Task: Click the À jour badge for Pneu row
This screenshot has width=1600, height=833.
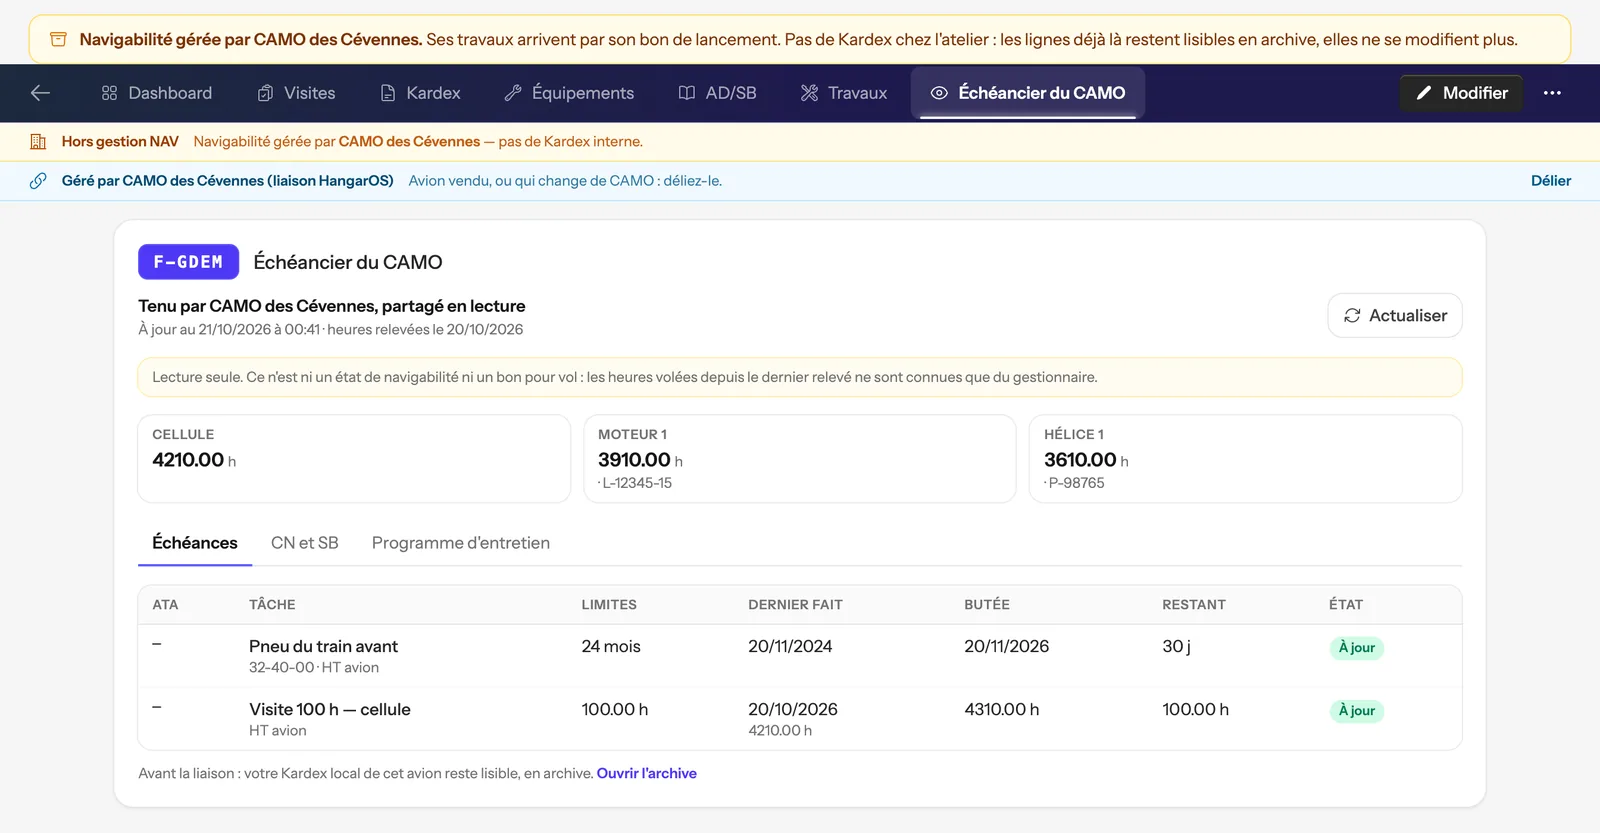Action: coord(1357,648)
